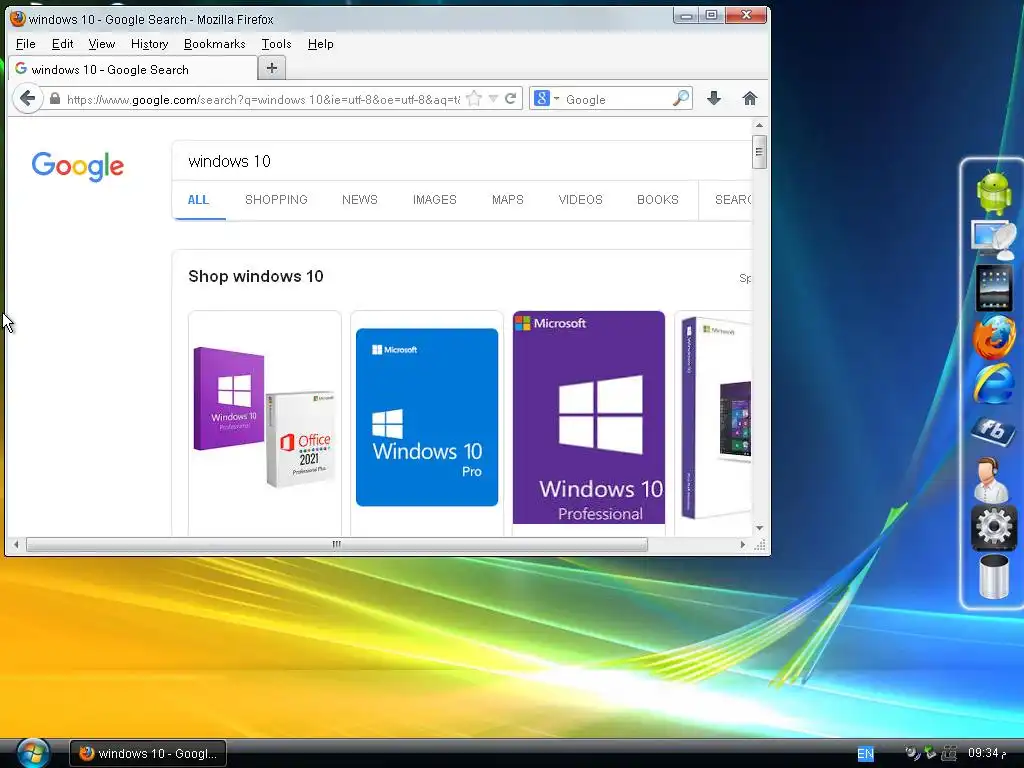Click the vertical scrollbar down arrow

(x=759, y=528)
